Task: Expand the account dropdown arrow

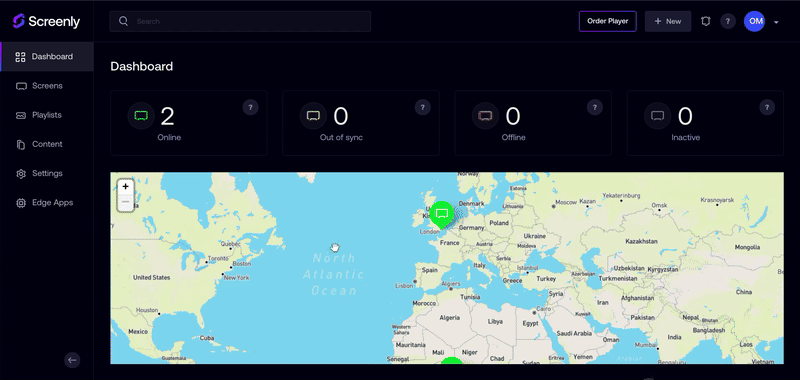Action: (776, 22)
